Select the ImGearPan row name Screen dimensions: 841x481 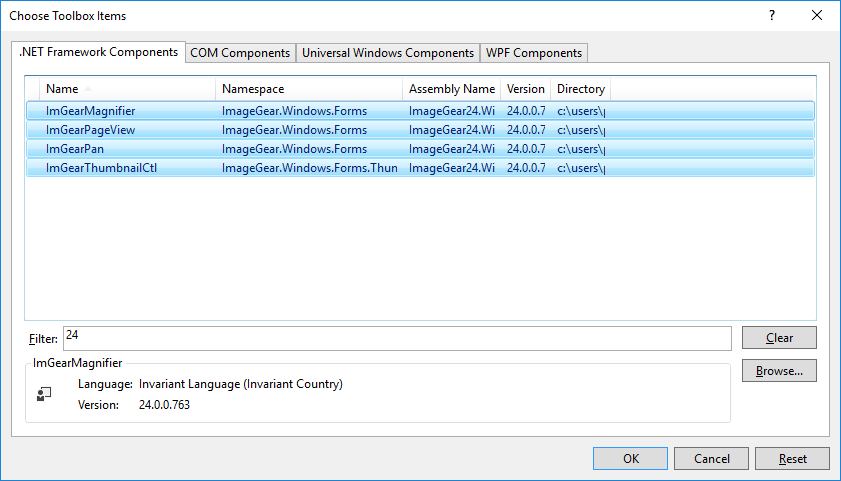(x=75, y=149)
